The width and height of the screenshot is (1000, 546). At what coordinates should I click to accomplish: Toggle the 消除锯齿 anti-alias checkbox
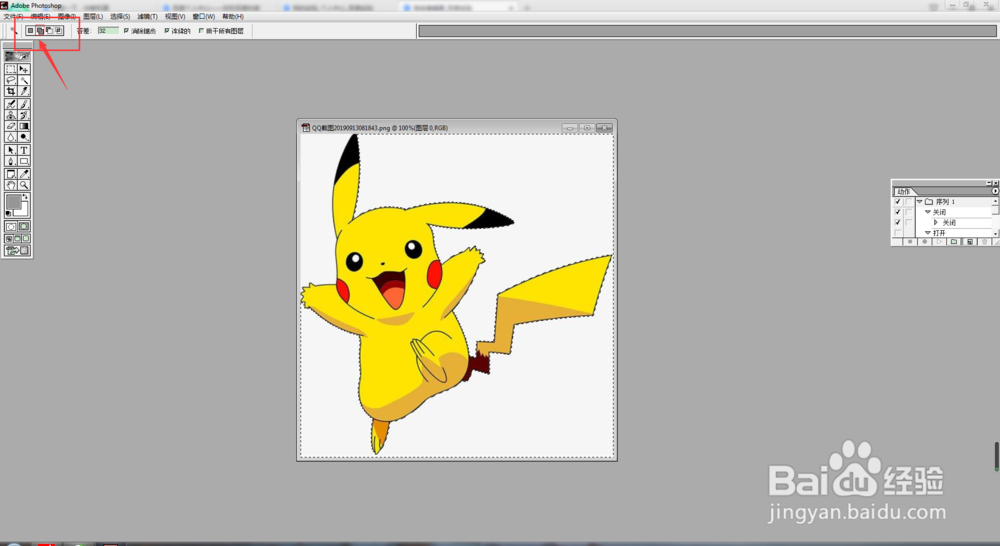pos(126,31)
